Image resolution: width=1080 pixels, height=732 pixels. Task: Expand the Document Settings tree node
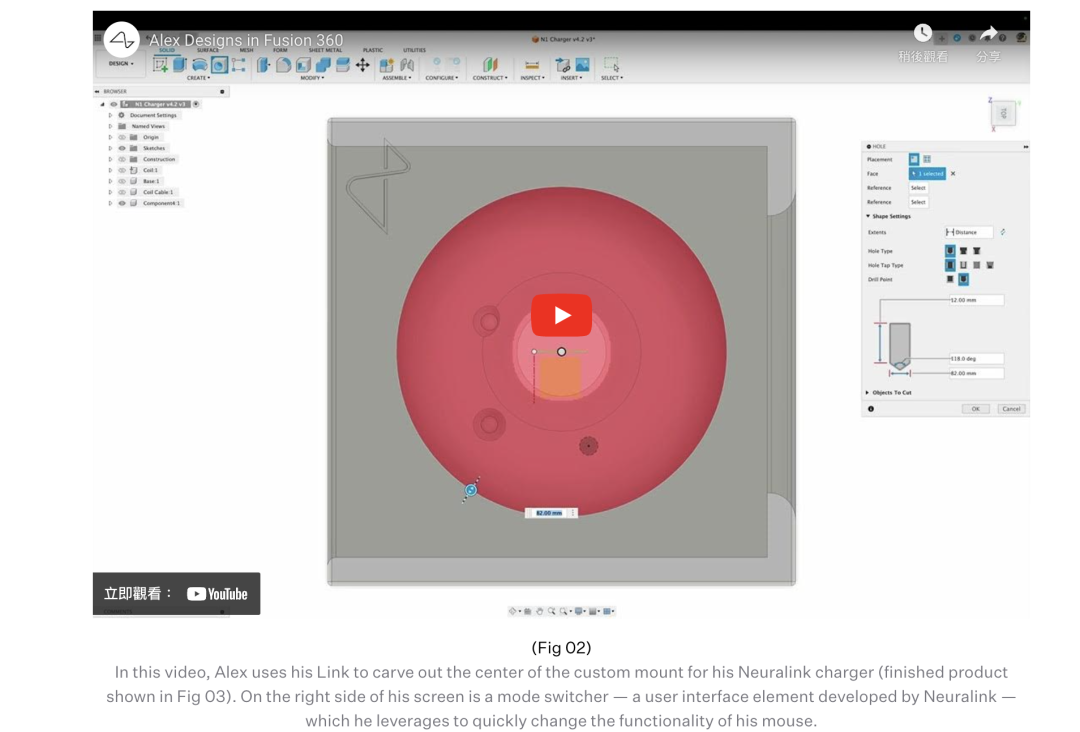point(110,115)
